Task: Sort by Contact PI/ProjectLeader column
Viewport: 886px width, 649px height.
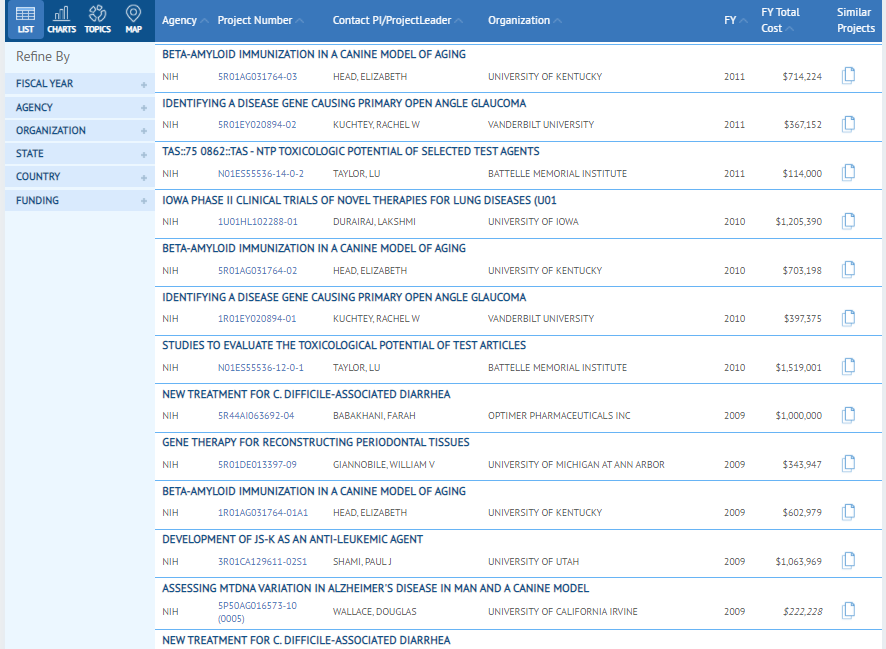Action: (397, 20)
